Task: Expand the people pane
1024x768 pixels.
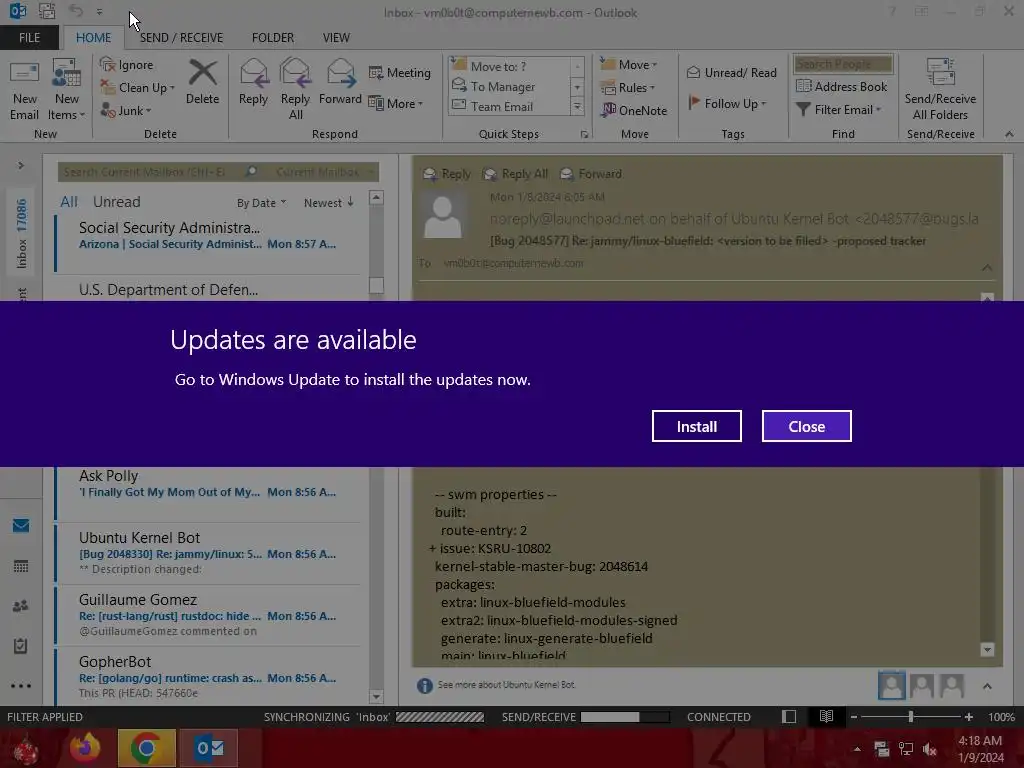Action: click(987, 686)
